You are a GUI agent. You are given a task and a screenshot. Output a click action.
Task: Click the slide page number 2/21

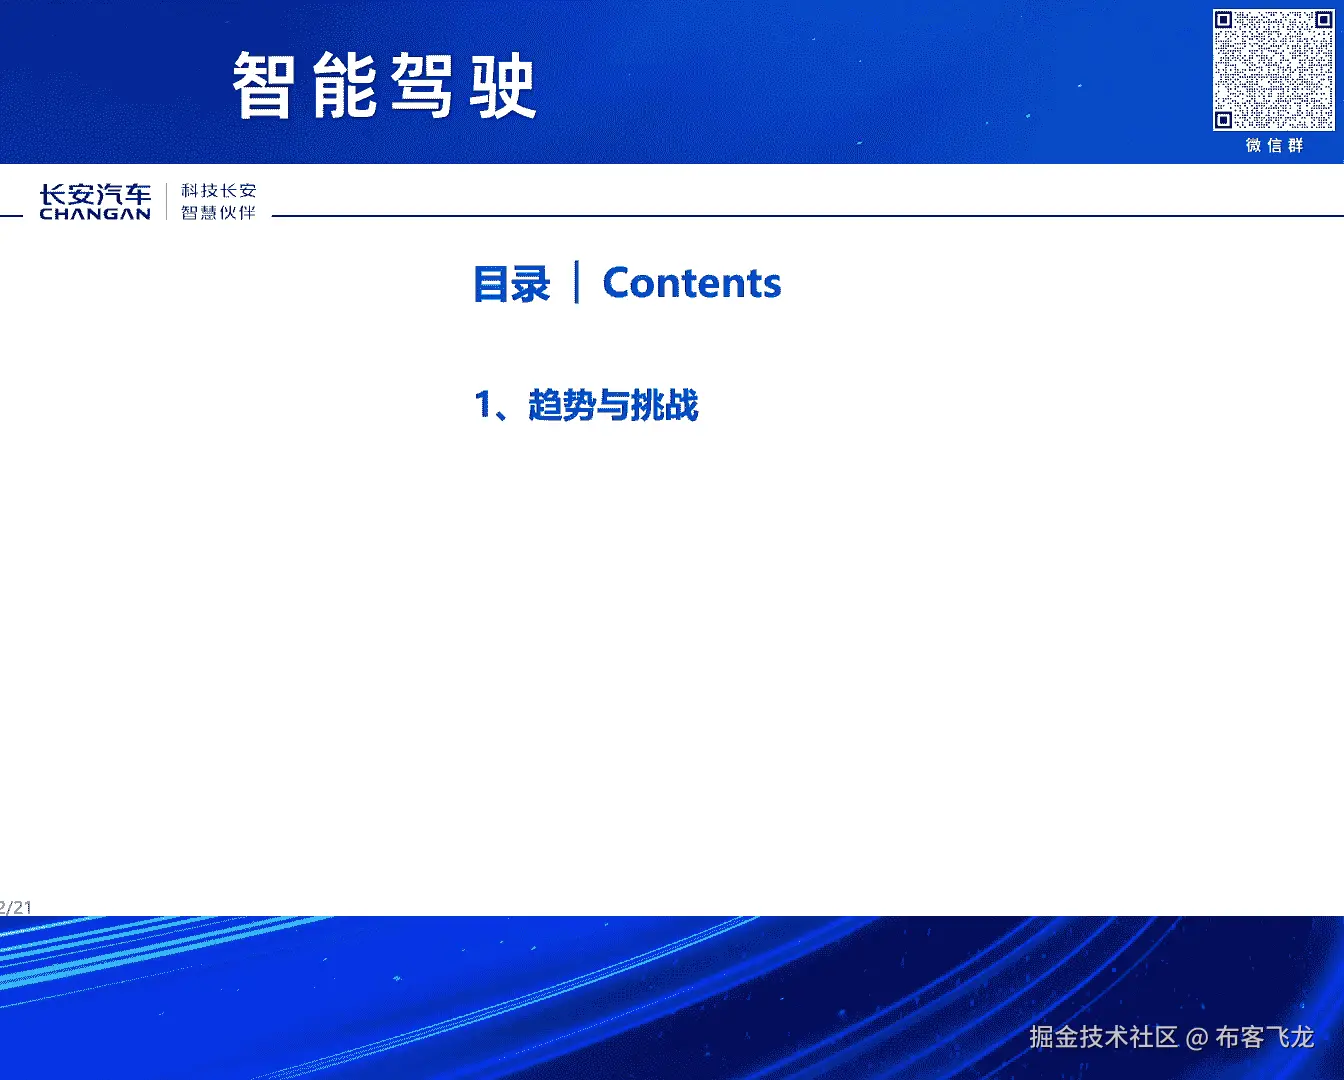click(16, 907)
